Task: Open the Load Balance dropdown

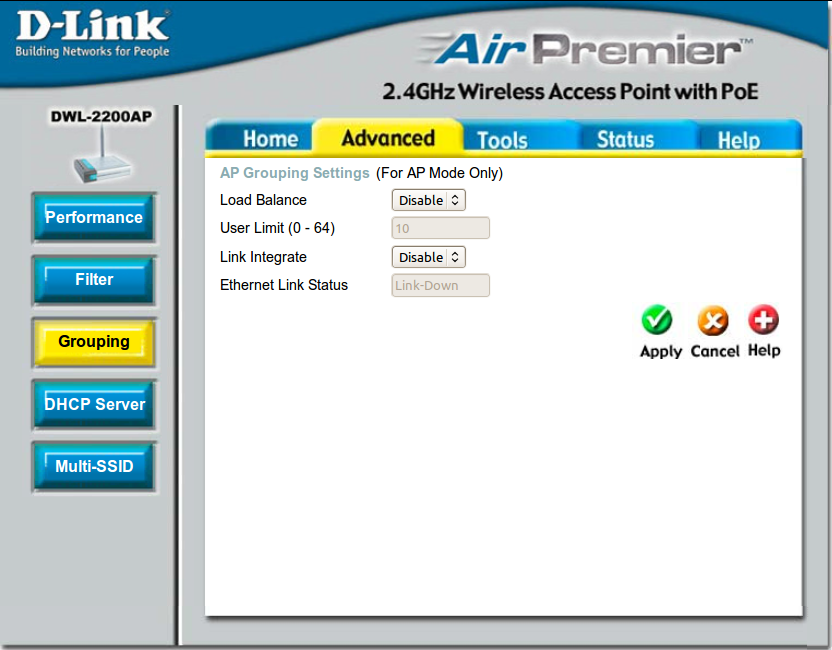Action: (x=428, y=200)
